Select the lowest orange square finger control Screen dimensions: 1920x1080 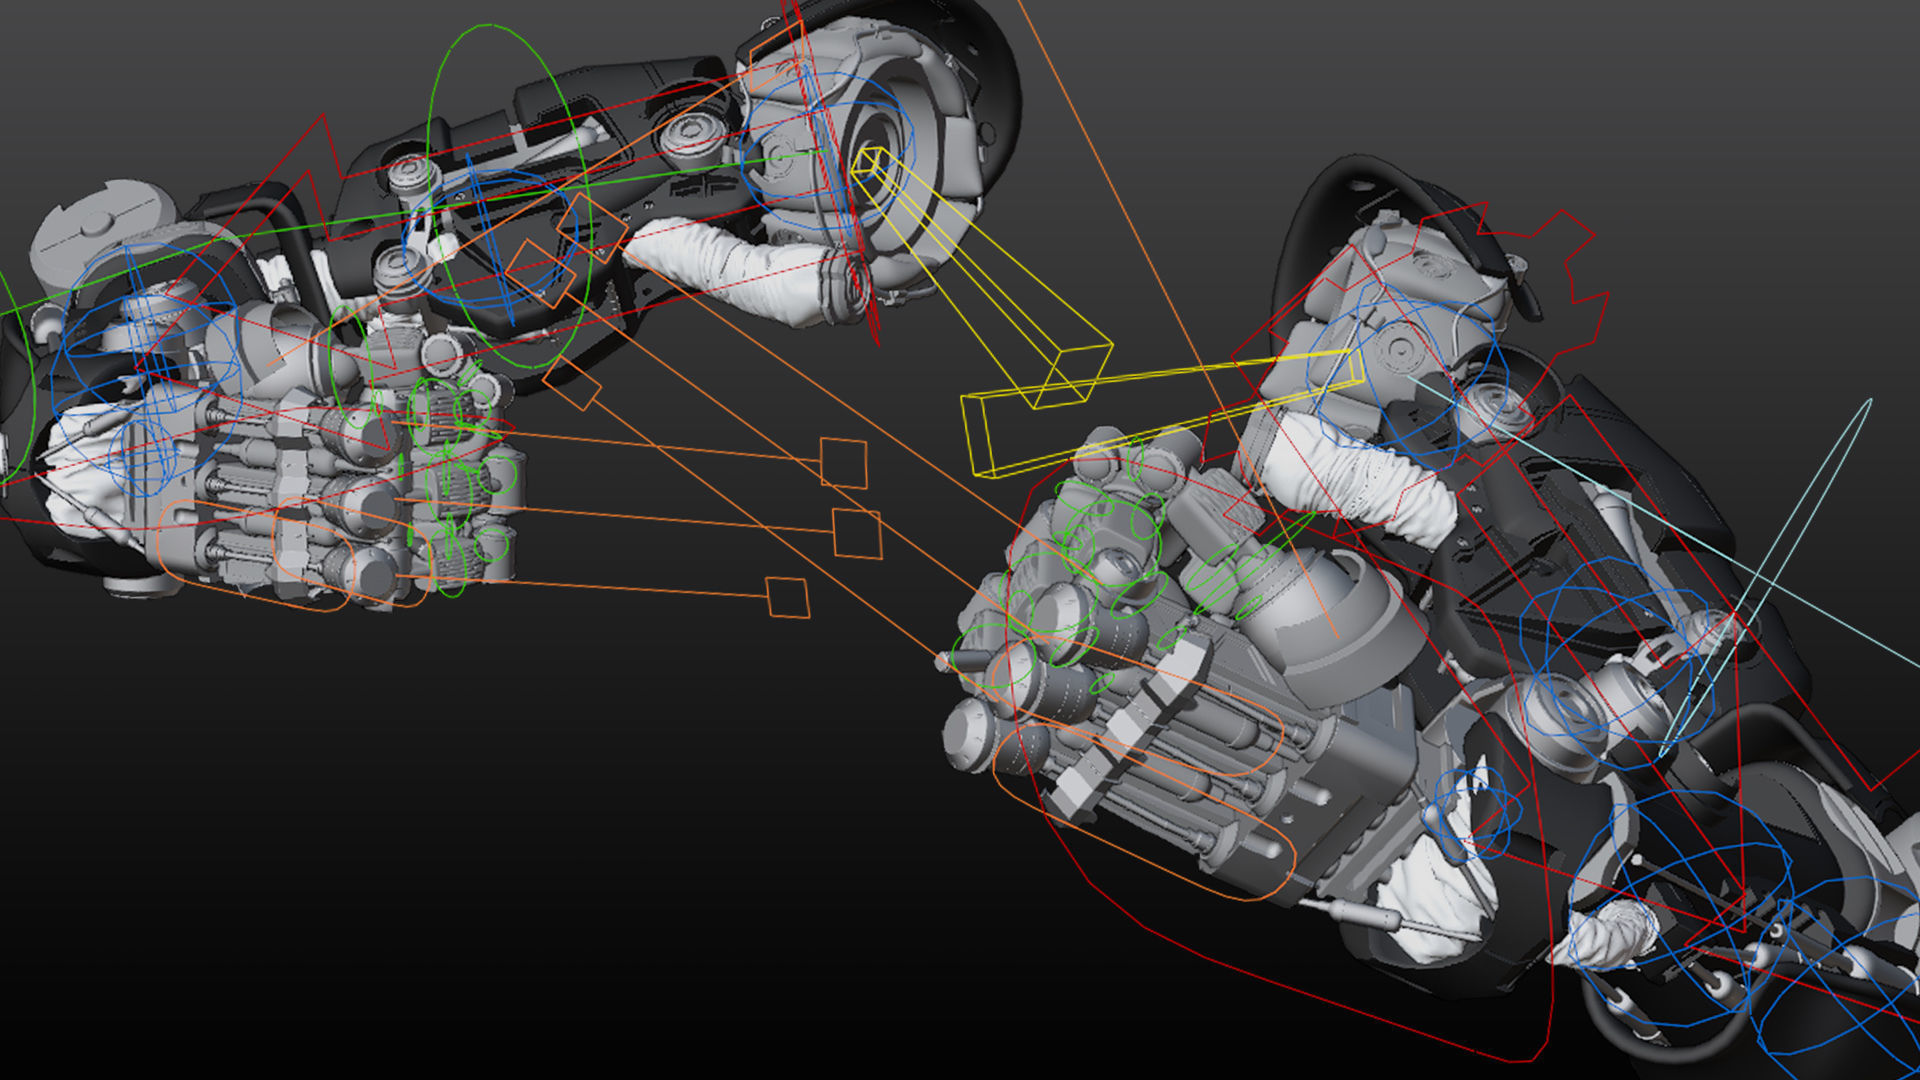(x=788, y=597)
